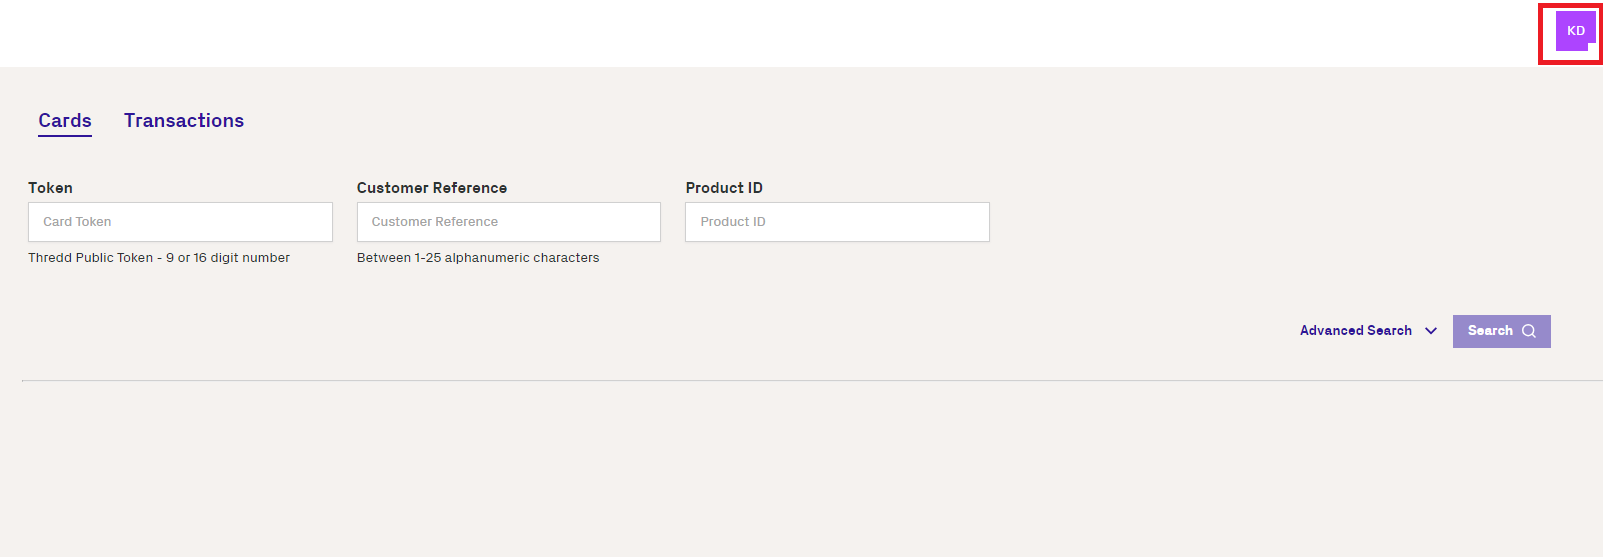Click the Token field label

(50, 188)
